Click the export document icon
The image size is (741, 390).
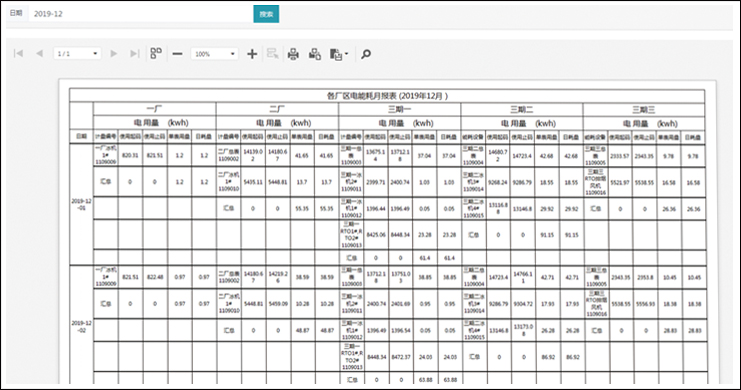pos(336,54)
